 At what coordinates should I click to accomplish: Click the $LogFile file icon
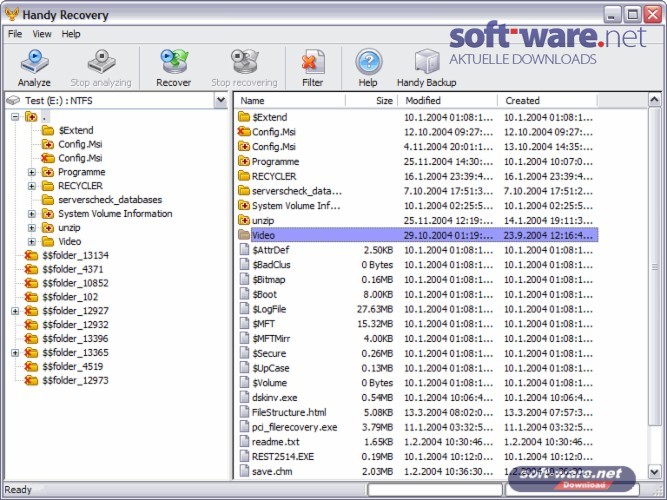point(244,309)
